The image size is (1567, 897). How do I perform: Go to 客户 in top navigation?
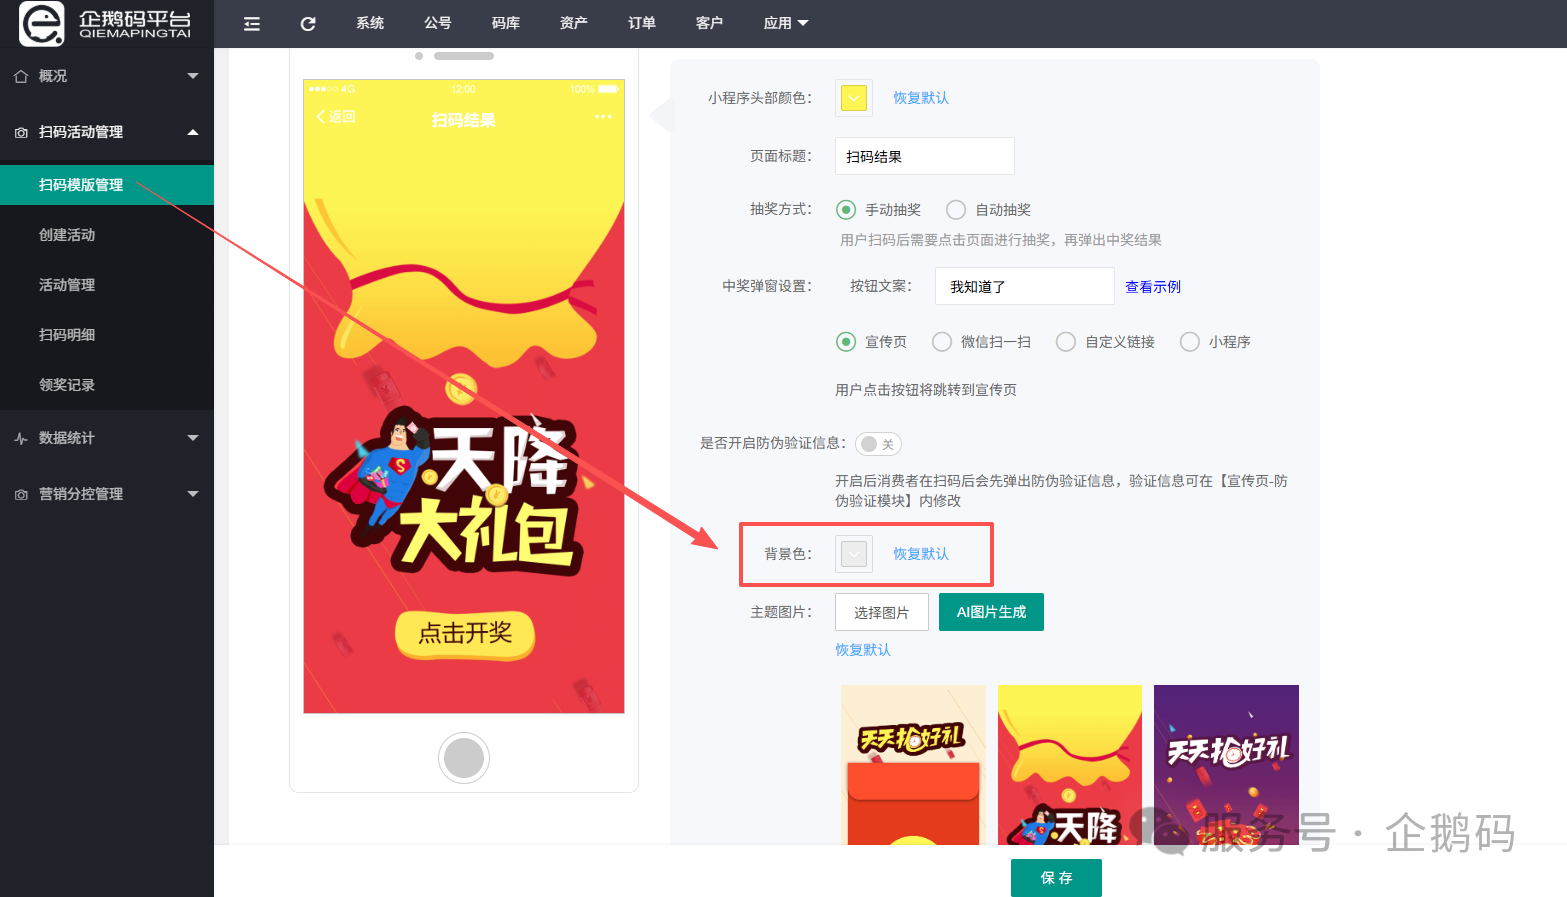point(709,23)
